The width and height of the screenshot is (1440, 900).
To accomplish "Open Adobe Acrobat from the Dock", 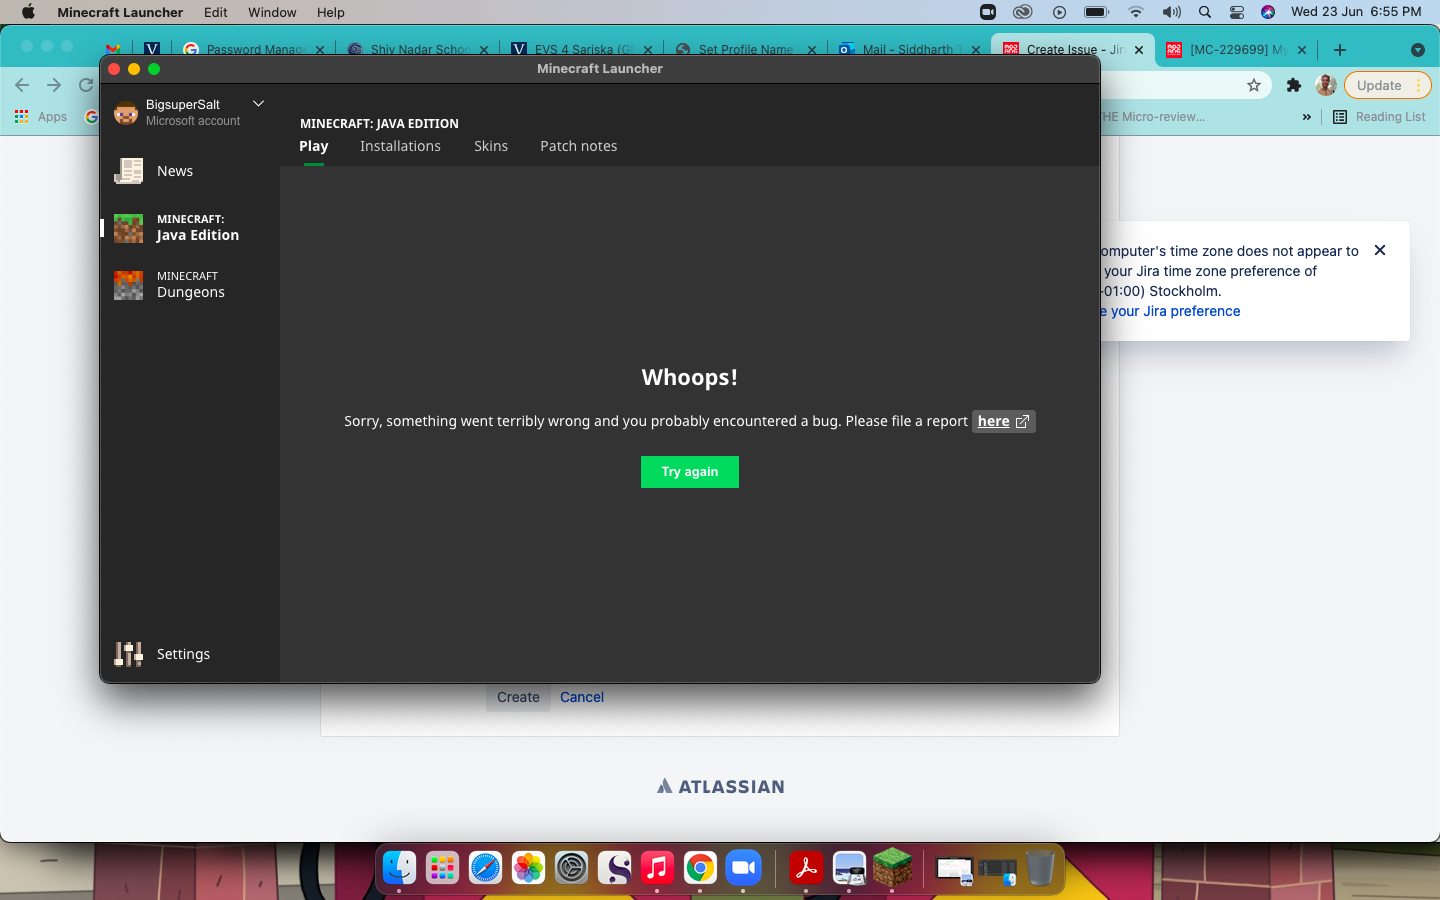I will point(806,867).
